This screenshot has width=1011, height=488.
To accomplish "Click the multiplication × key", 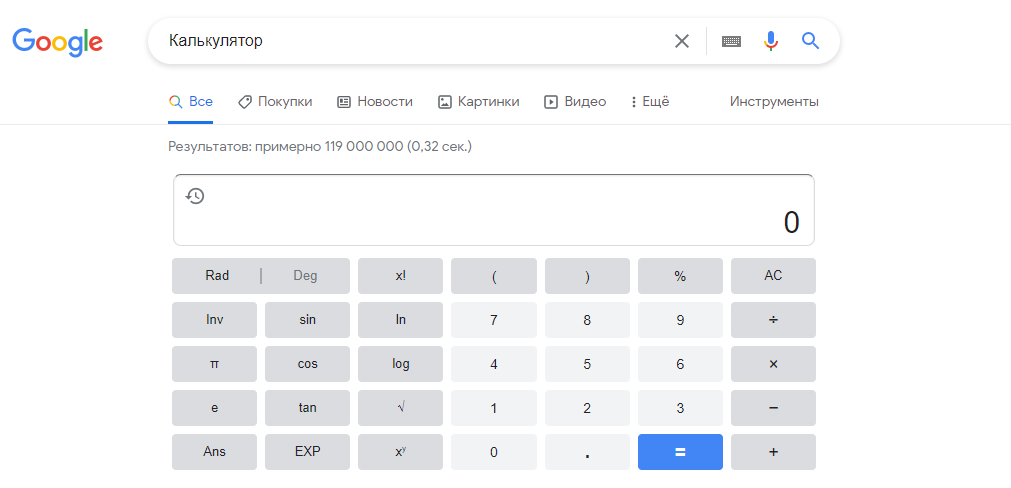I will point(773,364).
